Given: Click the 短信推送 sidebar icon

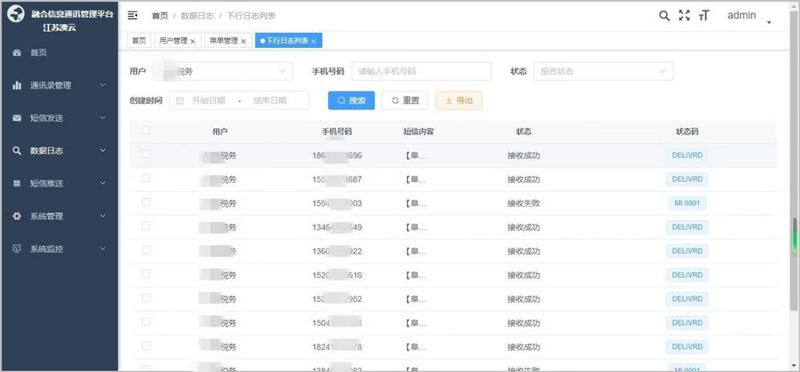Looking at the screenshot, I should click(x=17, y=183).
